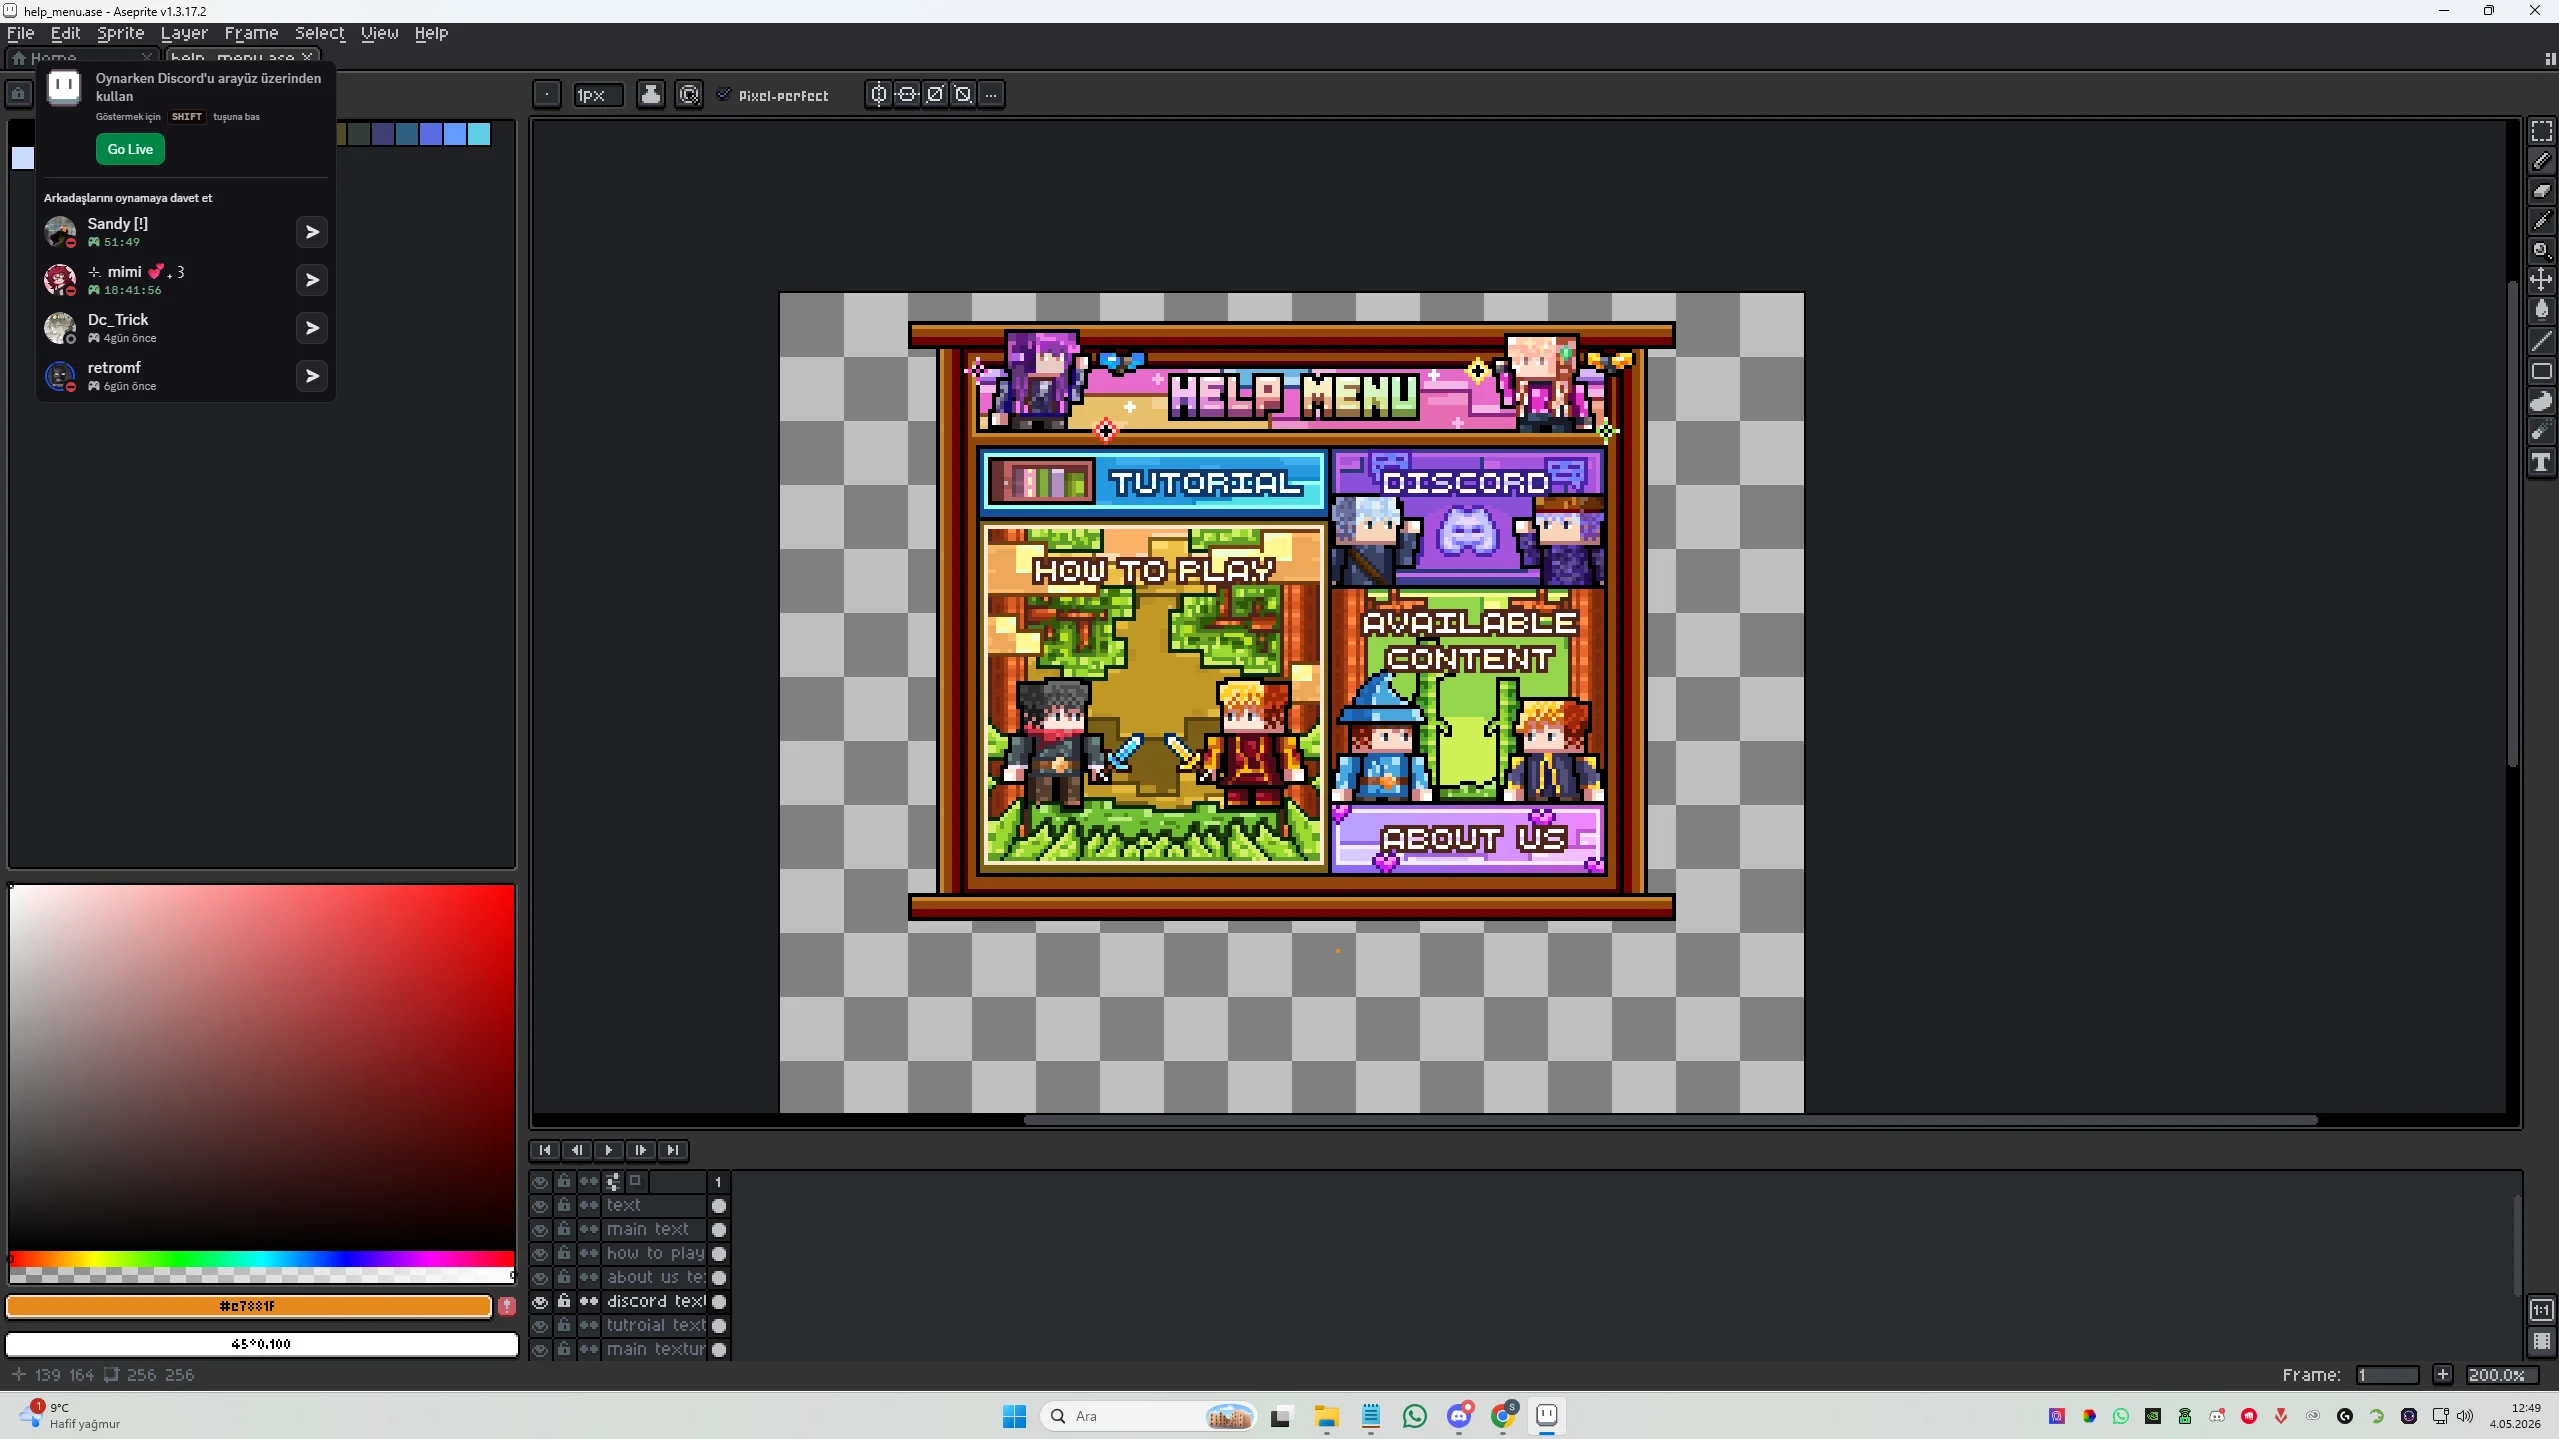The image size is (2559, 1439).
Task: Open the Edit menu
Action: 66,33
